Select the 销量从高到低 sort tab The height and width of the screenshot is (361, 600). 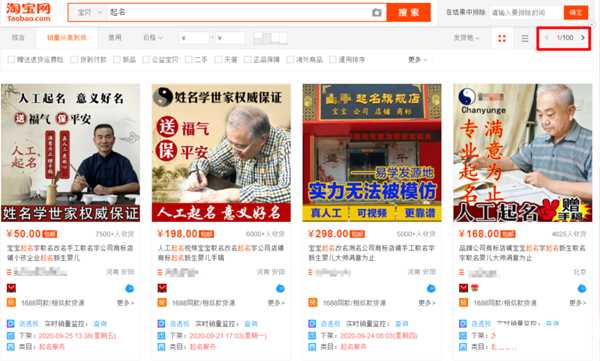(x=67, y=38)
